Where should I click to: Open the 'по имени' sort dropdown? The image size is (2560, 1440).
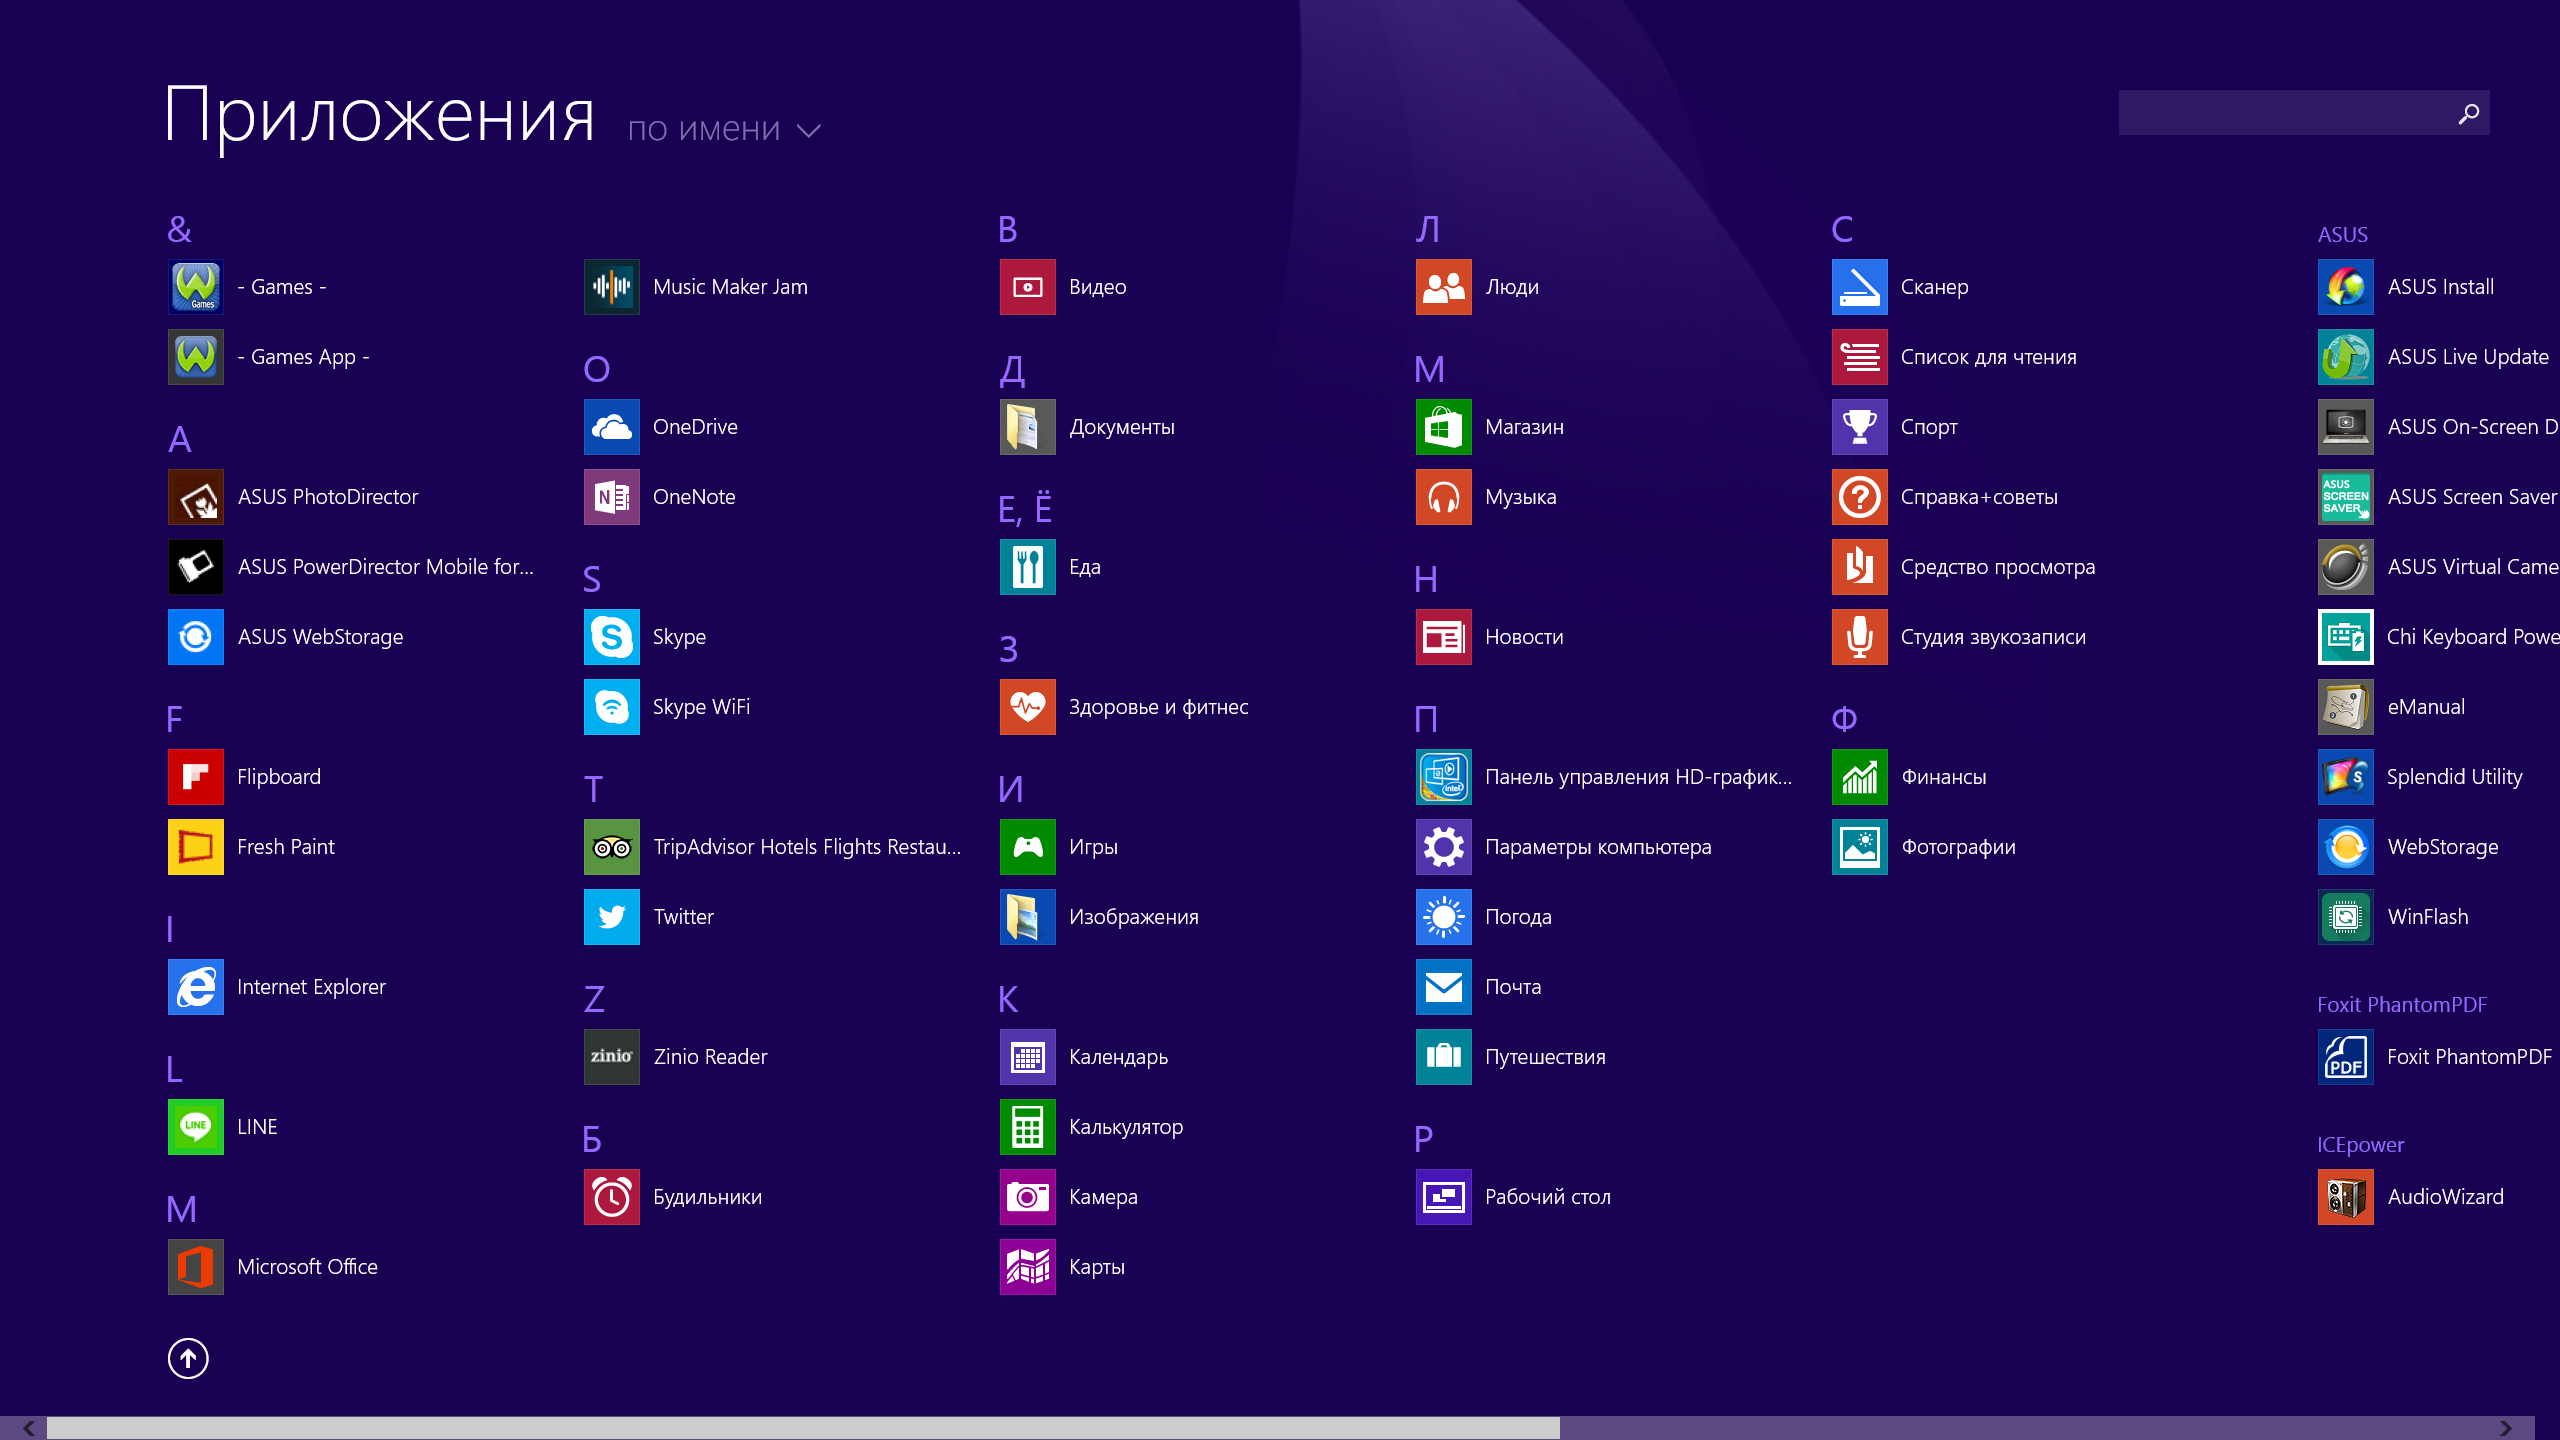tap(724, 130)
